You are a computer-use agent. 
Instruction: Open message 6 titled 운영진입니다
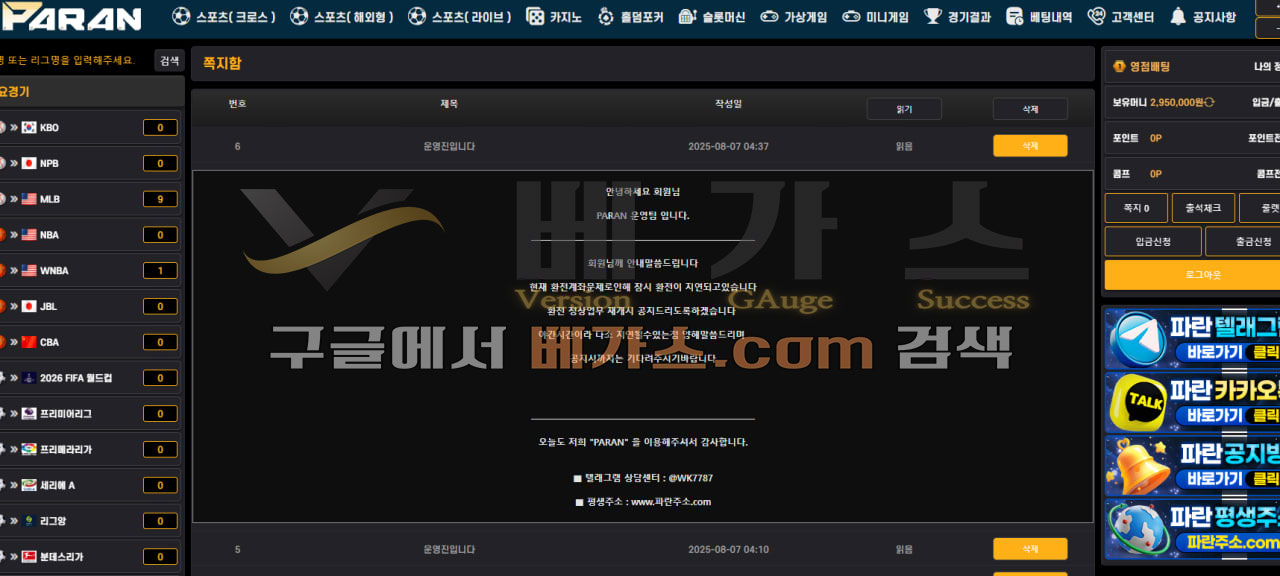click(449, 146)
